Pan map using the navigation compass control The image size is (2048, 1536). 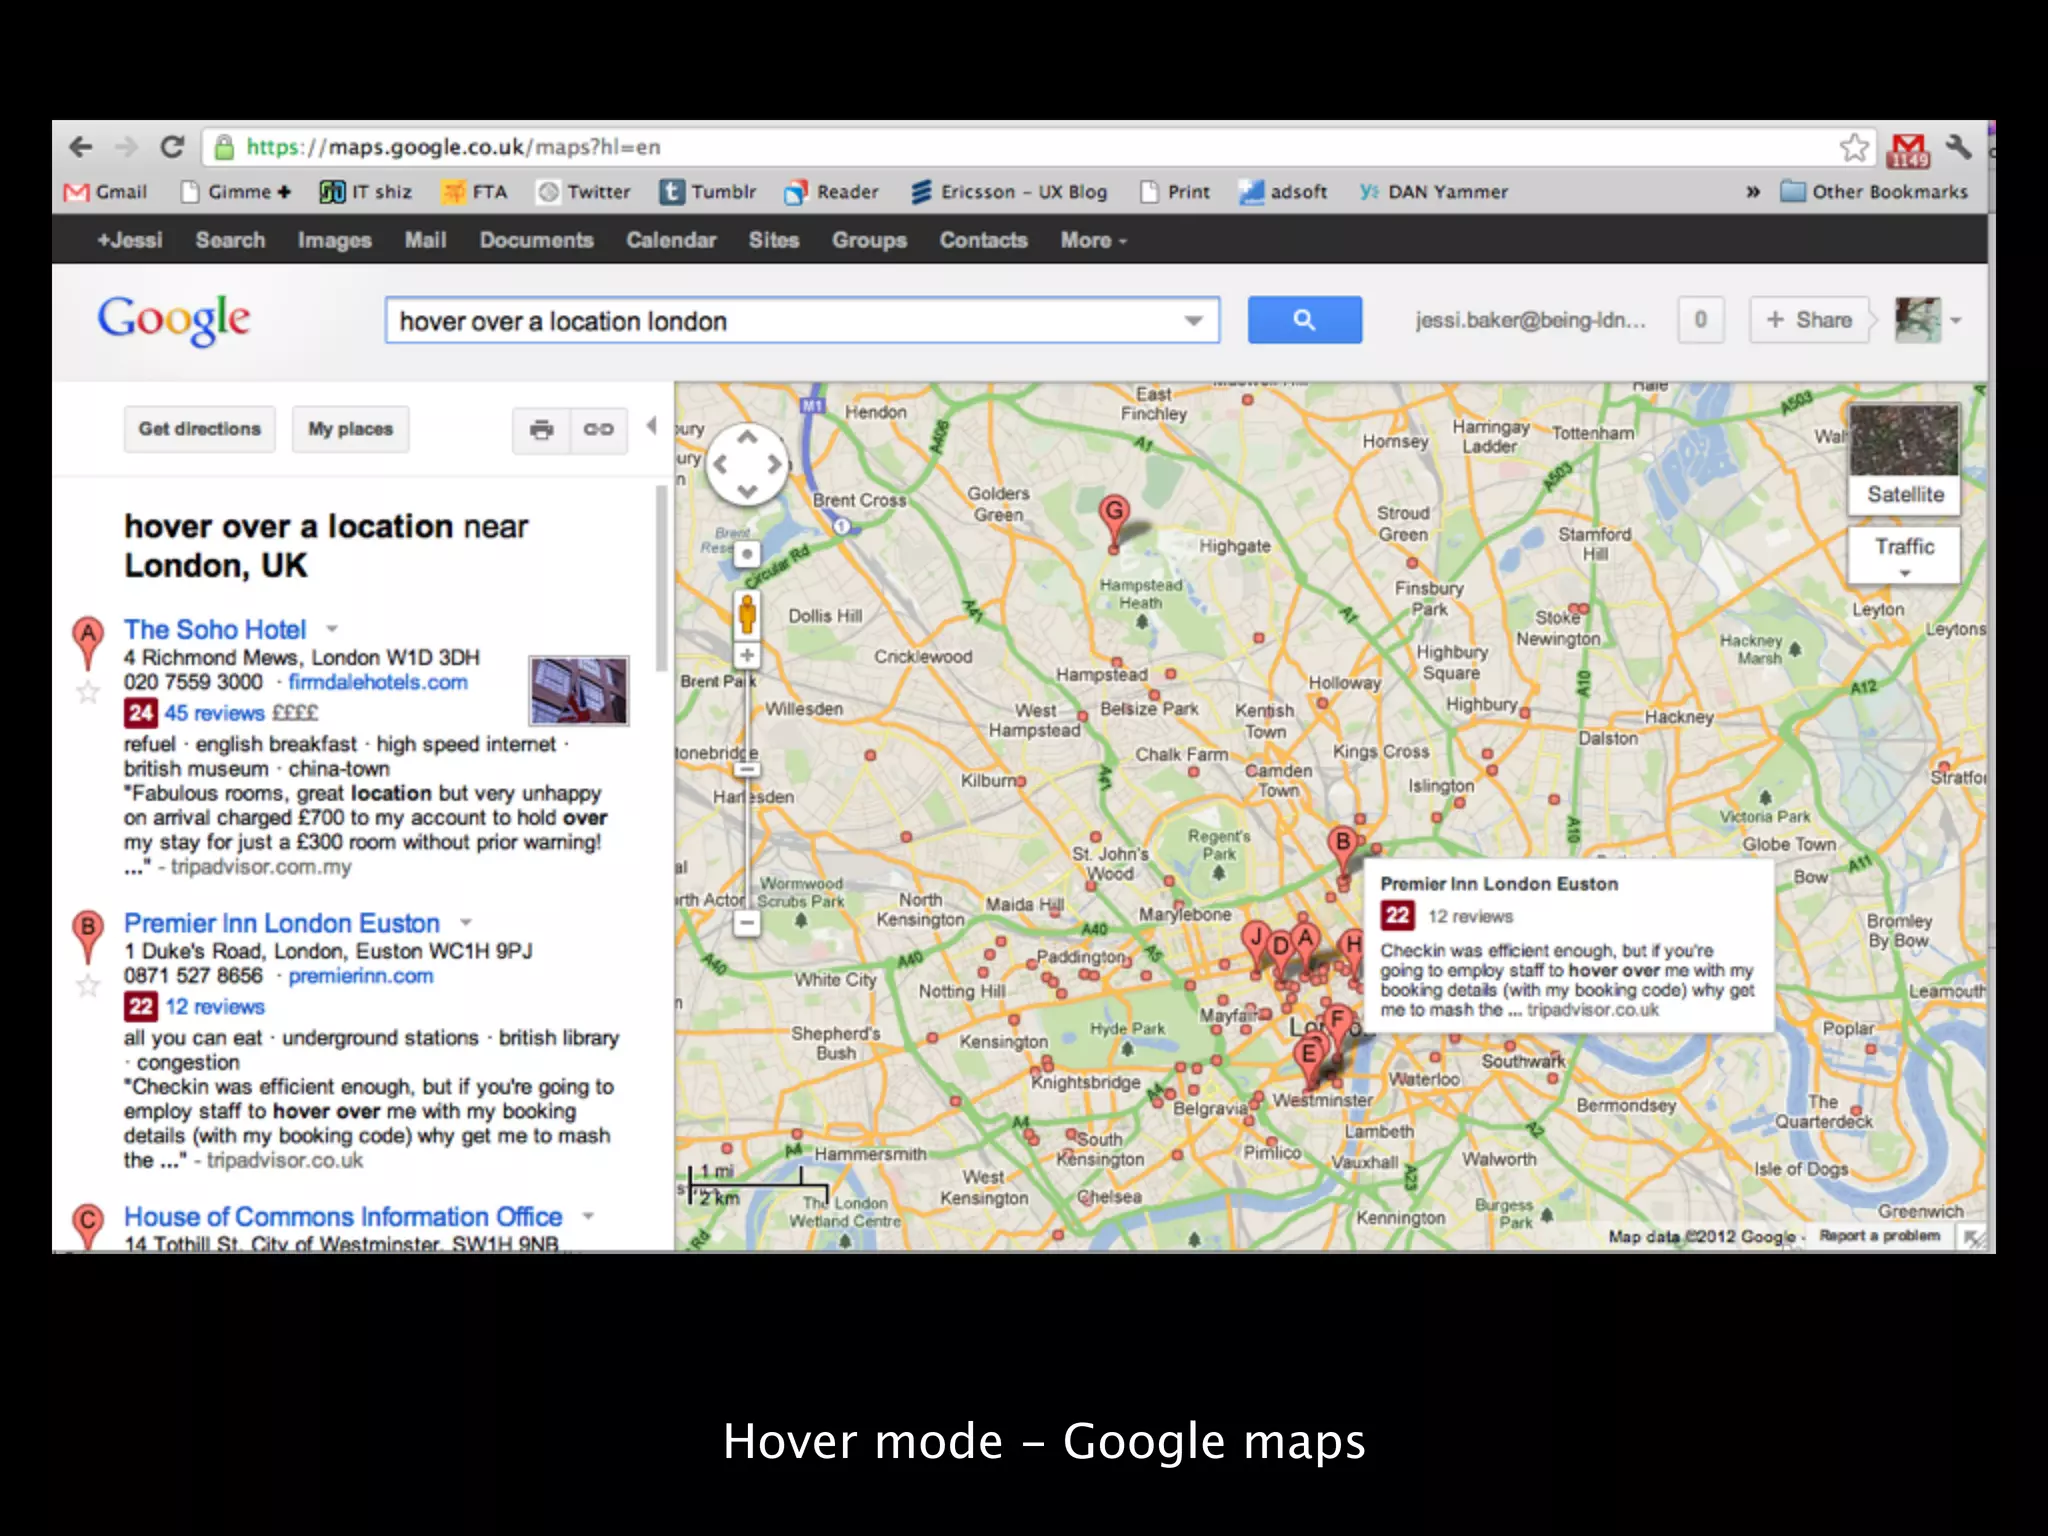[x=747, y=464]
